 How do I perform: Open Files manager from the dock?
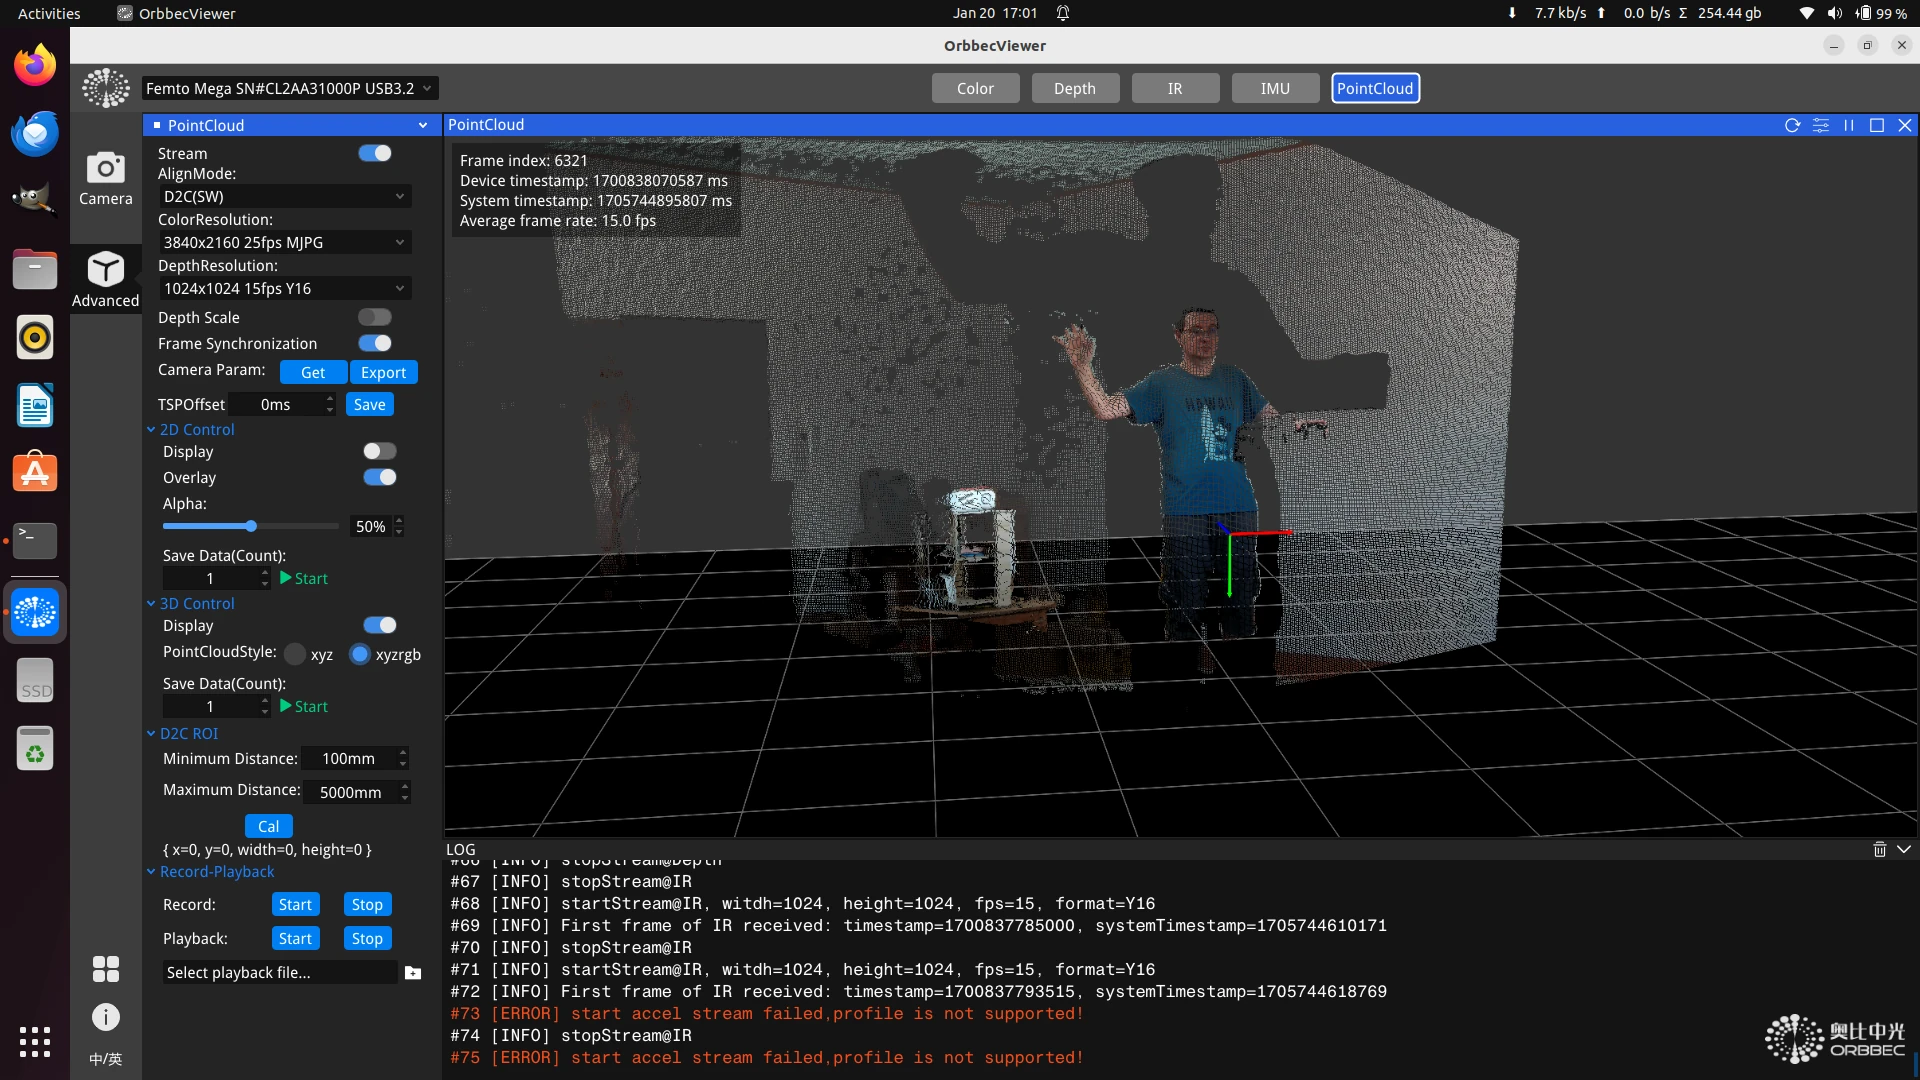[x=35, y=269]
